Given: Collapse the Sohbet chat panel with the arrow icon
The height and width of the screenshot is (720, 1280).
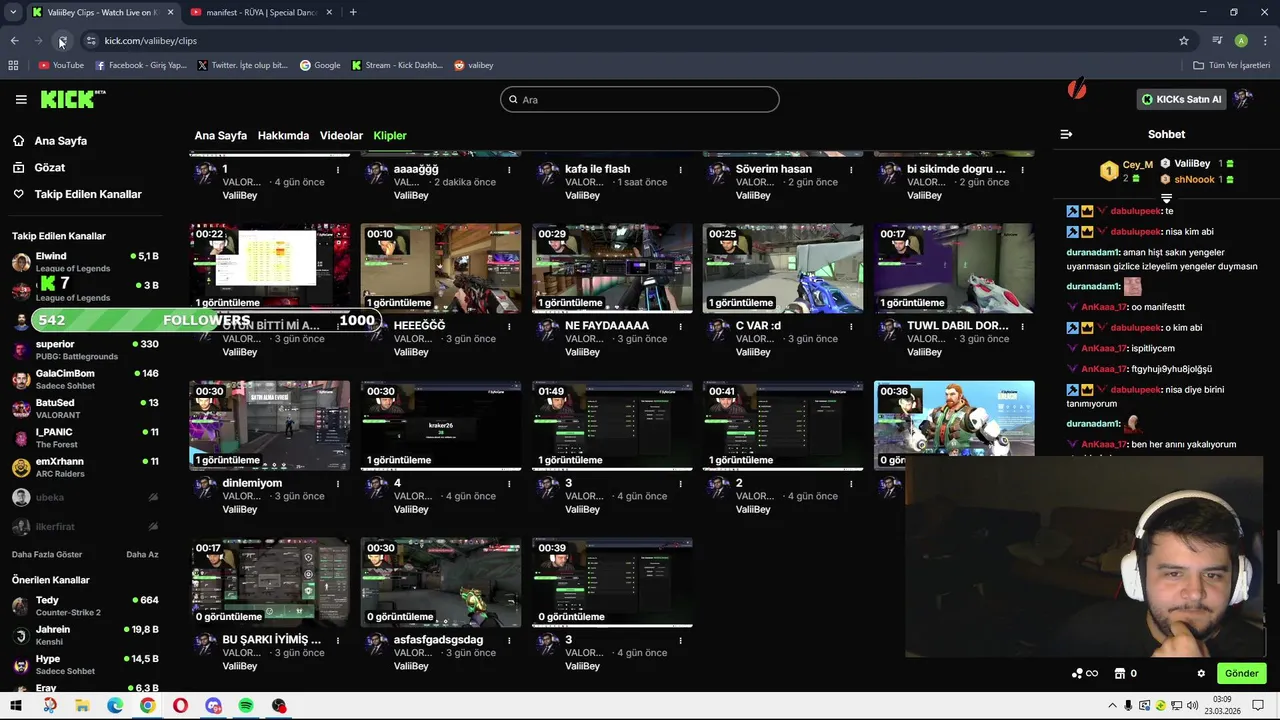Looking at the screenshot, I should [x=1066, y=134].
